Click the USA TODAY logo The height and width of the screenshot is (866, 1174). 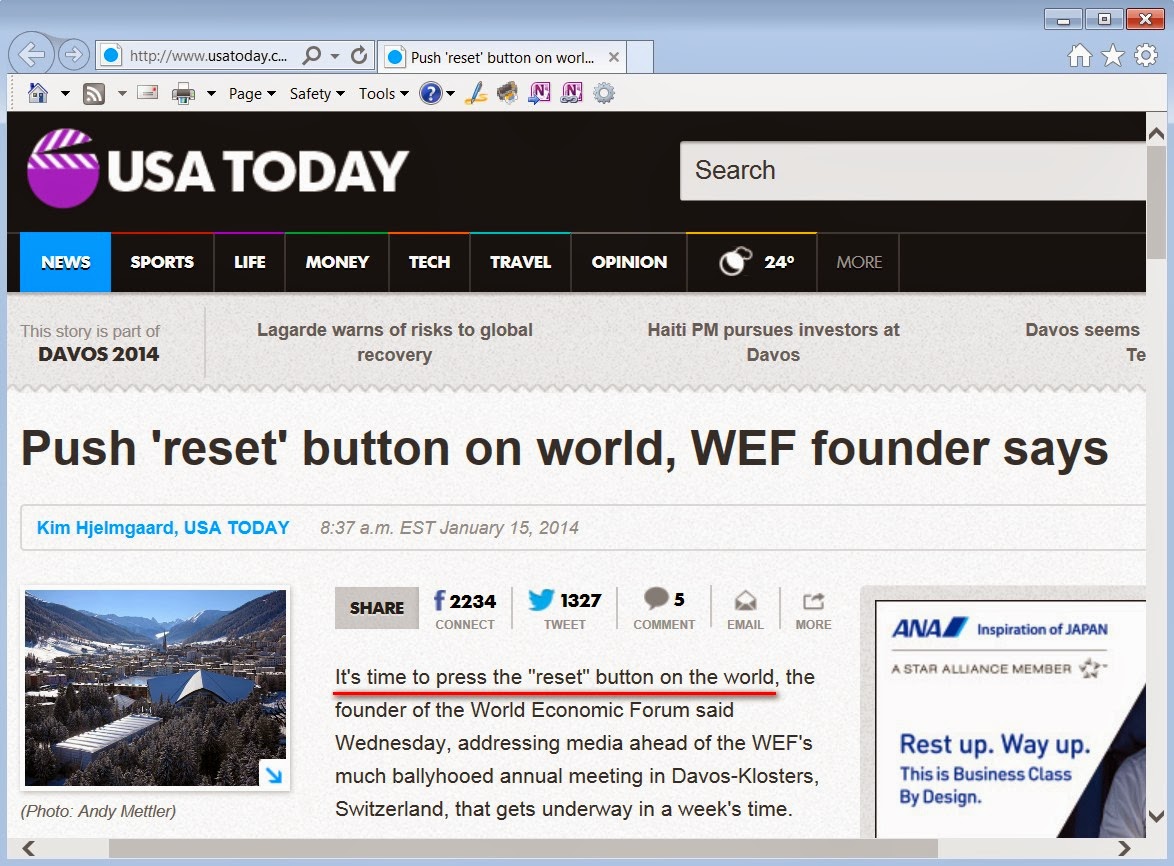218,169
